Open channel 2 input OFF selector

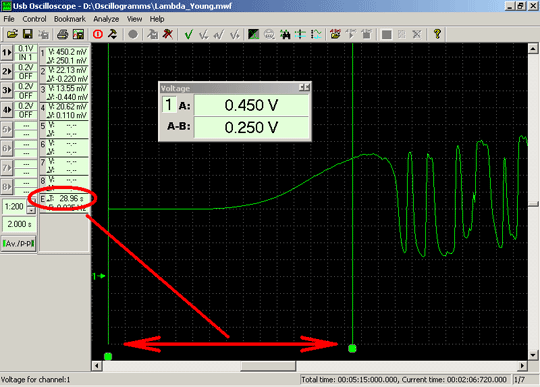[x=26, y=76]
